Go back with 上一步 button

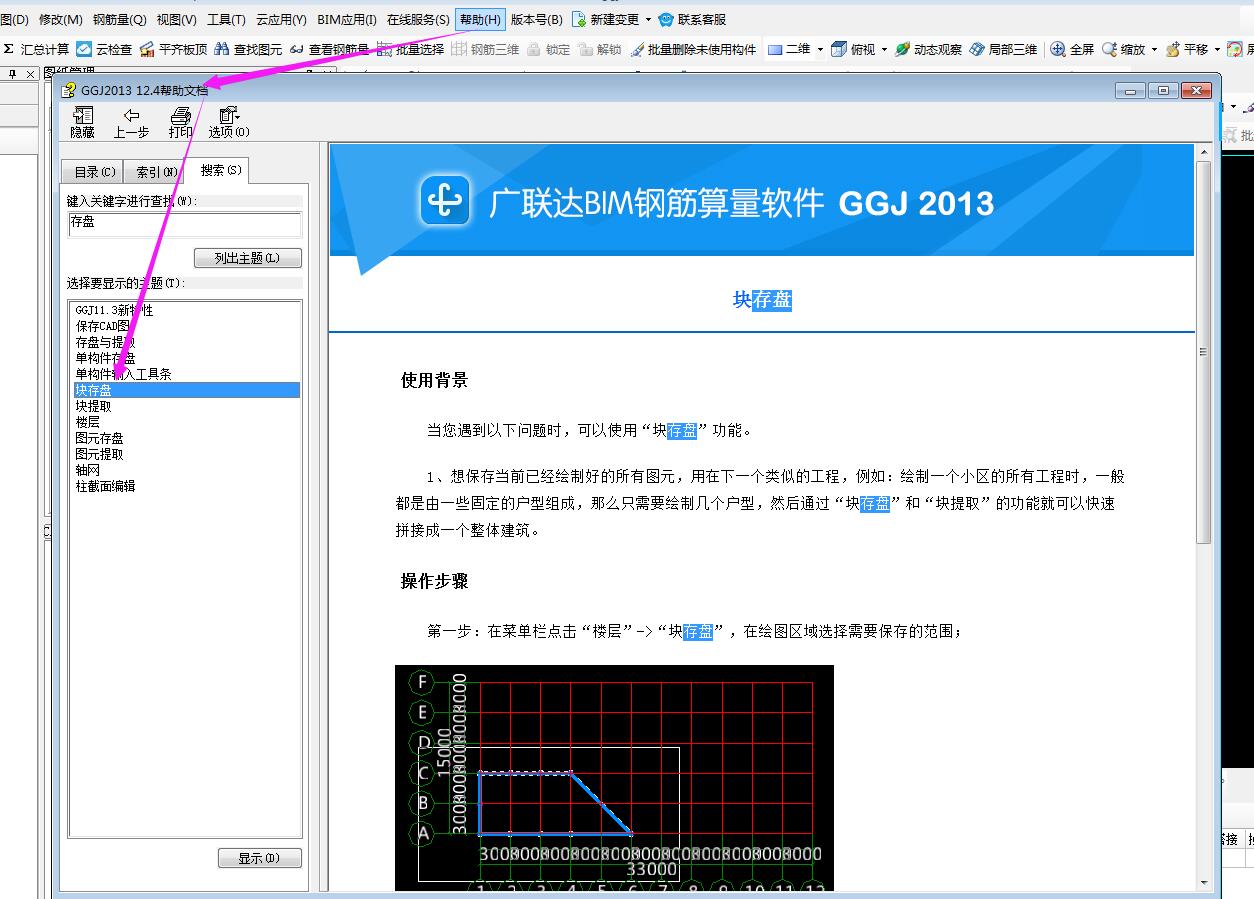131,122
